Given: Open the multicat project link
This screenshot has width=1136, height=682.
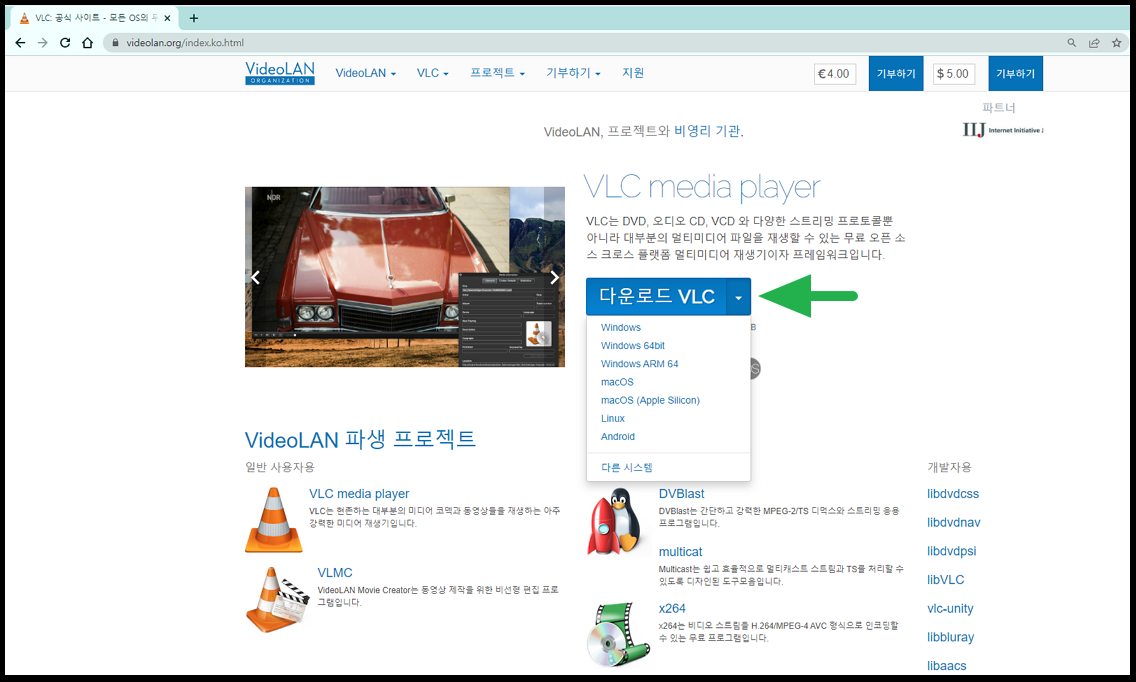Looking at the screenshot, I should point(680,552).
